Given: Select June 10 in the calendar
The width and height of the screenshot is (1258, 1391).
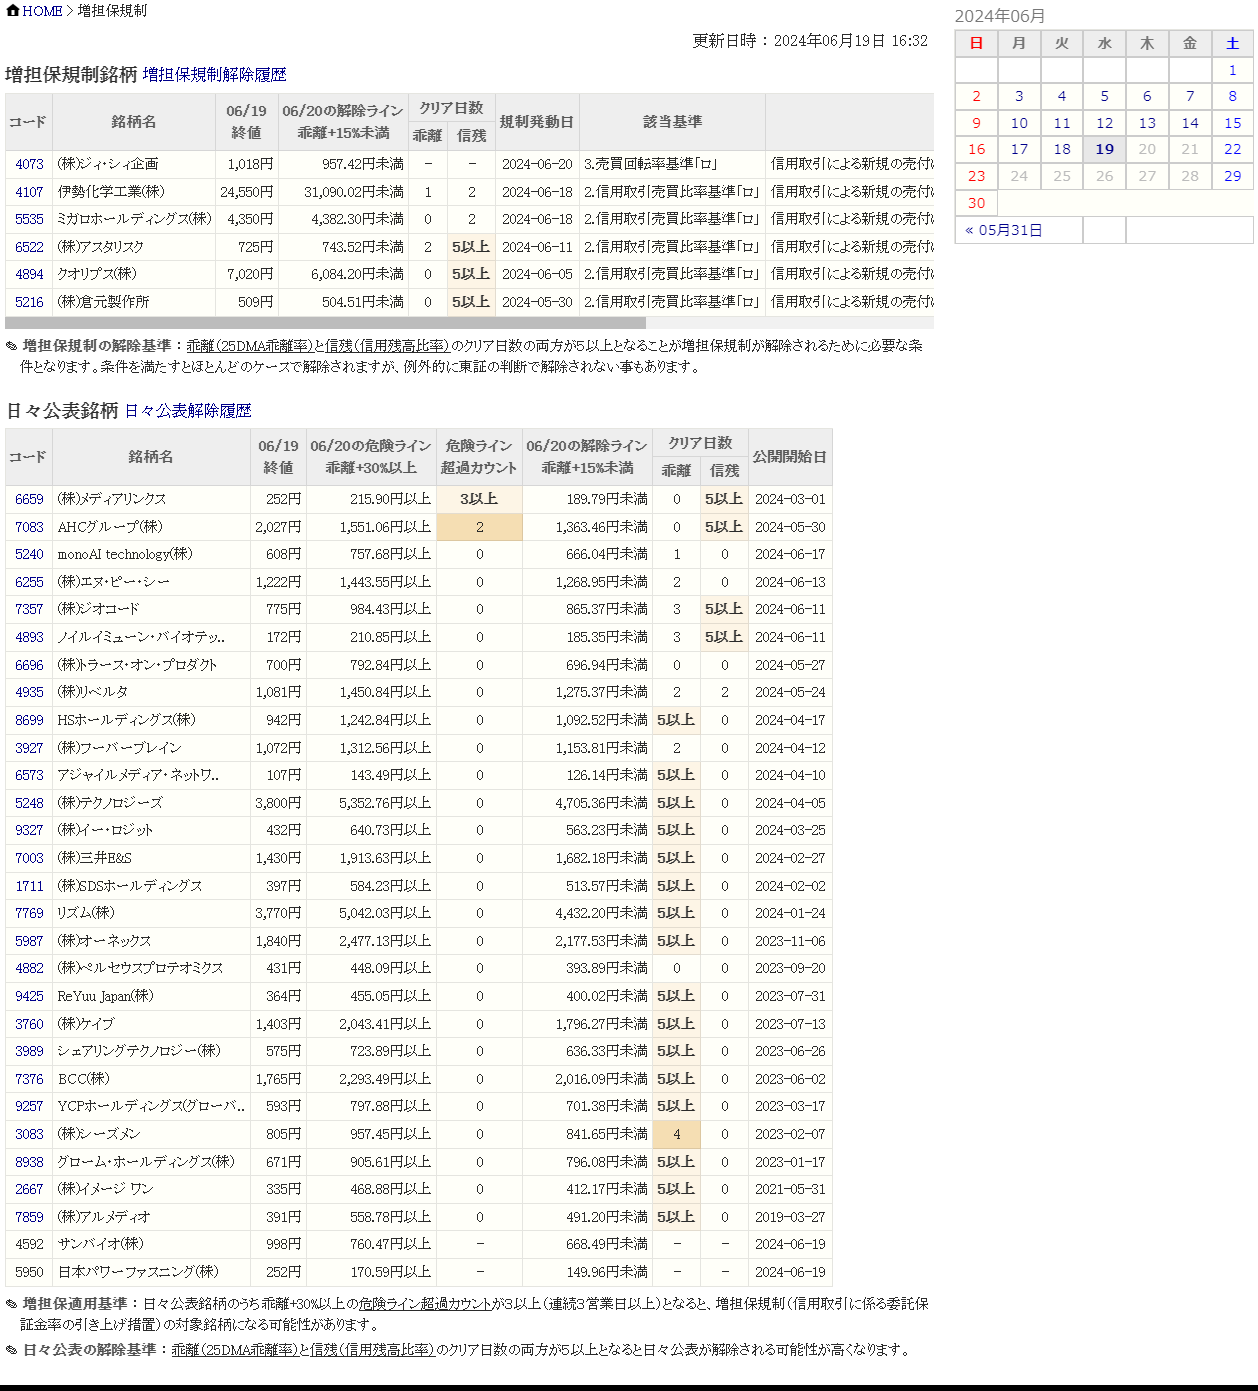Looking at the screenshot, I should tap(1019, 123).
